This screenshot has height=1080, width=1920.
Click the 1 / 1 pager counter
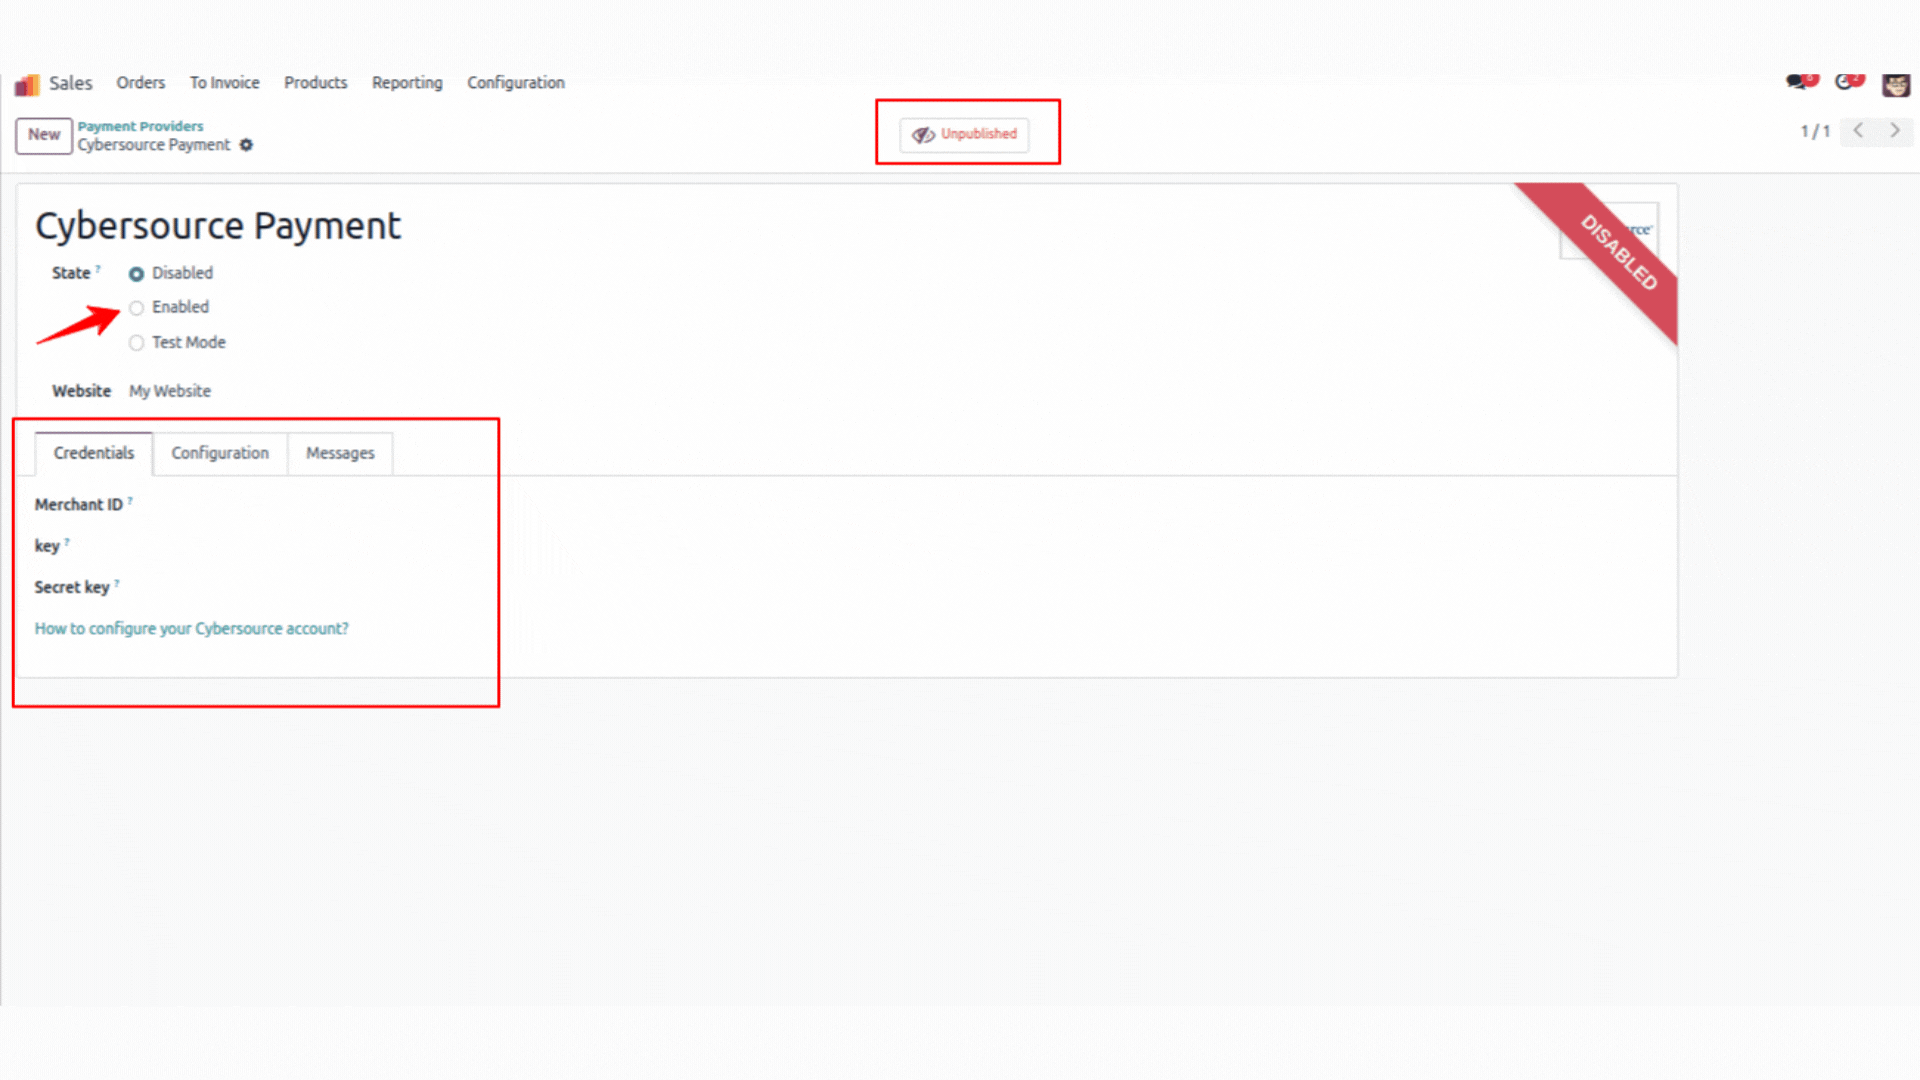[1815, 131]
